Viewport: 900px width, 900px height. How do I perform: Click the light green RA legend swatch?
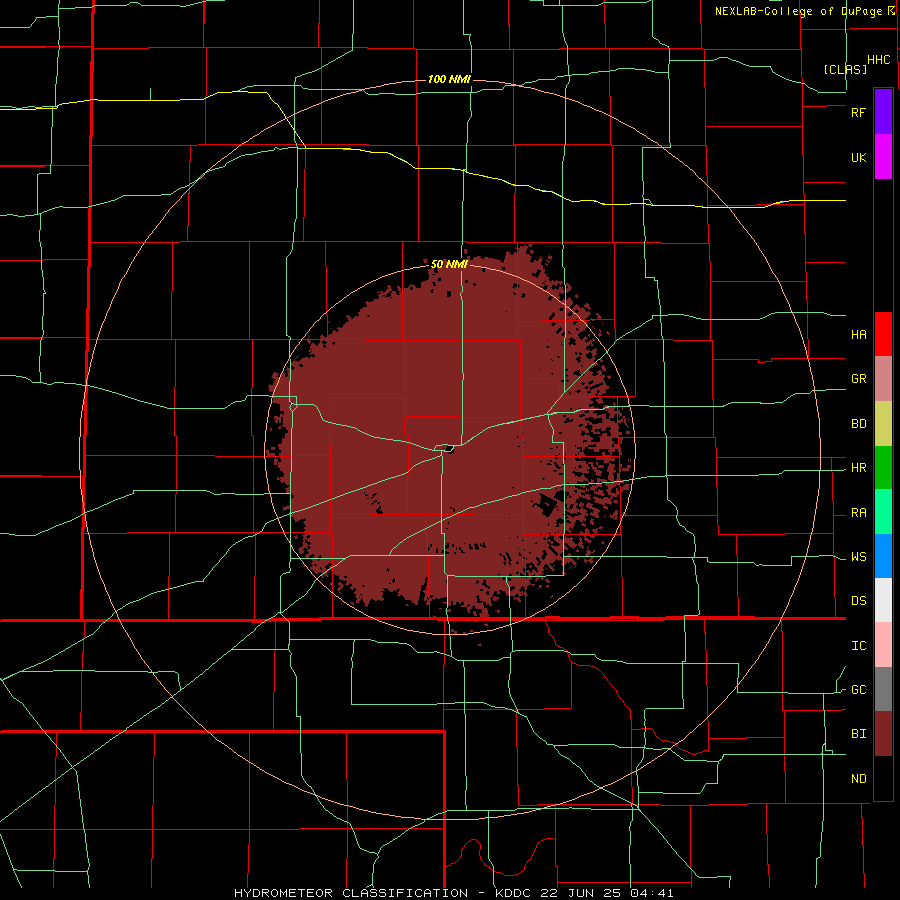(x=883, y=512)
